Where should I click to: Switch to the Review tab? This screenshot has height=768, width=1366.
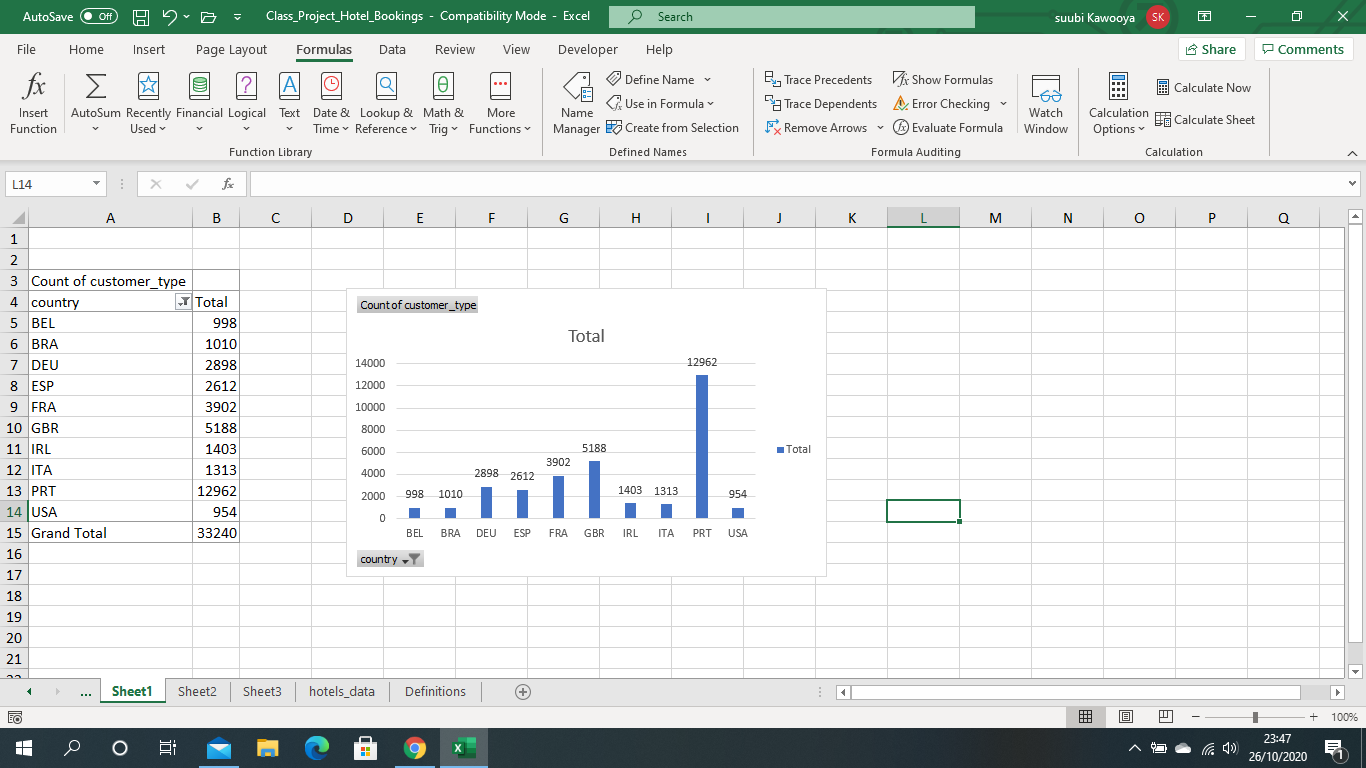click(455, 50)
